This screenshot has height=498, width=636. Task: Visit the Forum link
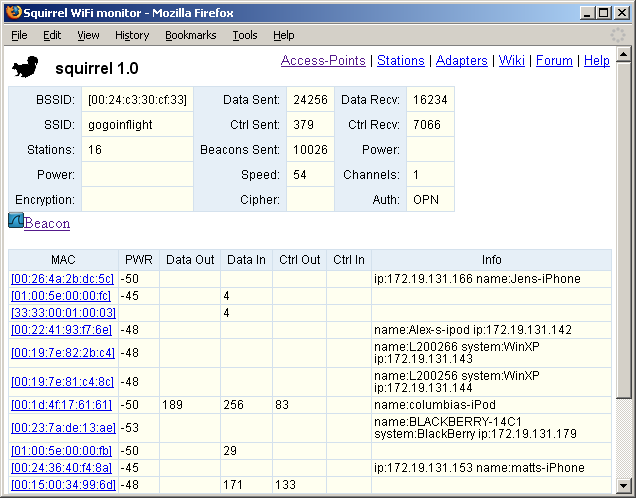(x=554, y=60)
